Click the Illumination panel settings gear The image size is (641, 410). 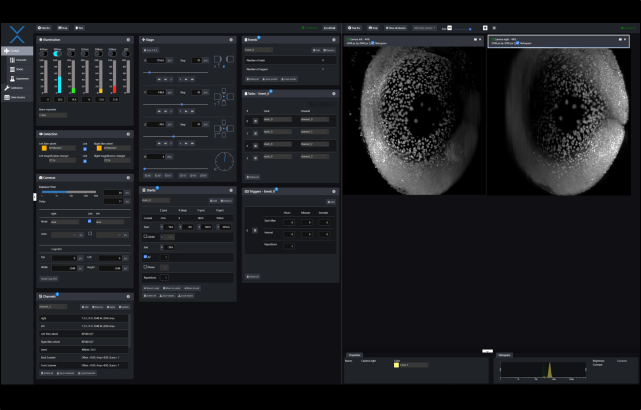coord(128,40)
